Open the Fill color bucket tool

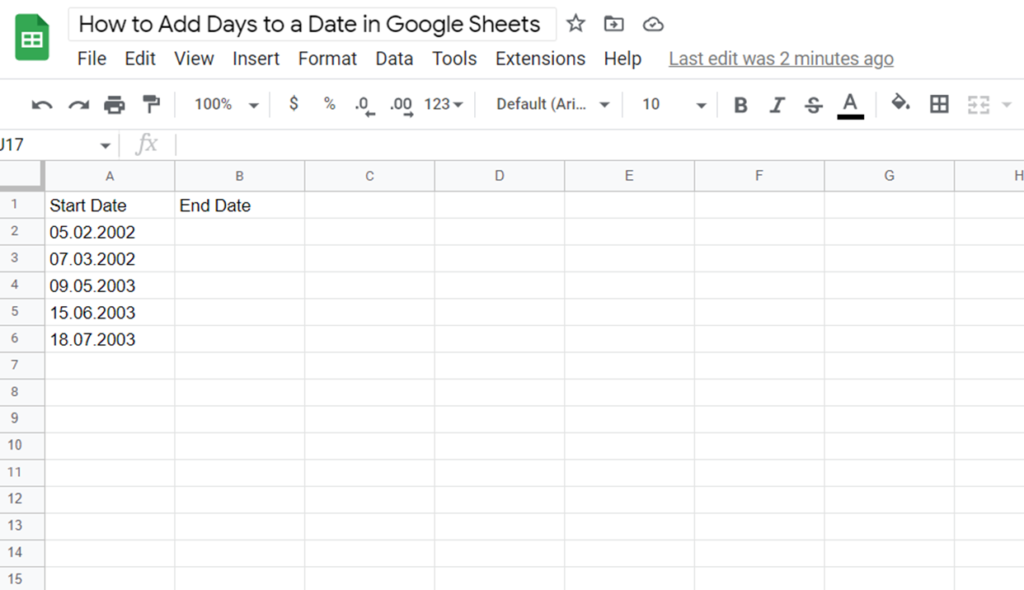click(901, 103)
